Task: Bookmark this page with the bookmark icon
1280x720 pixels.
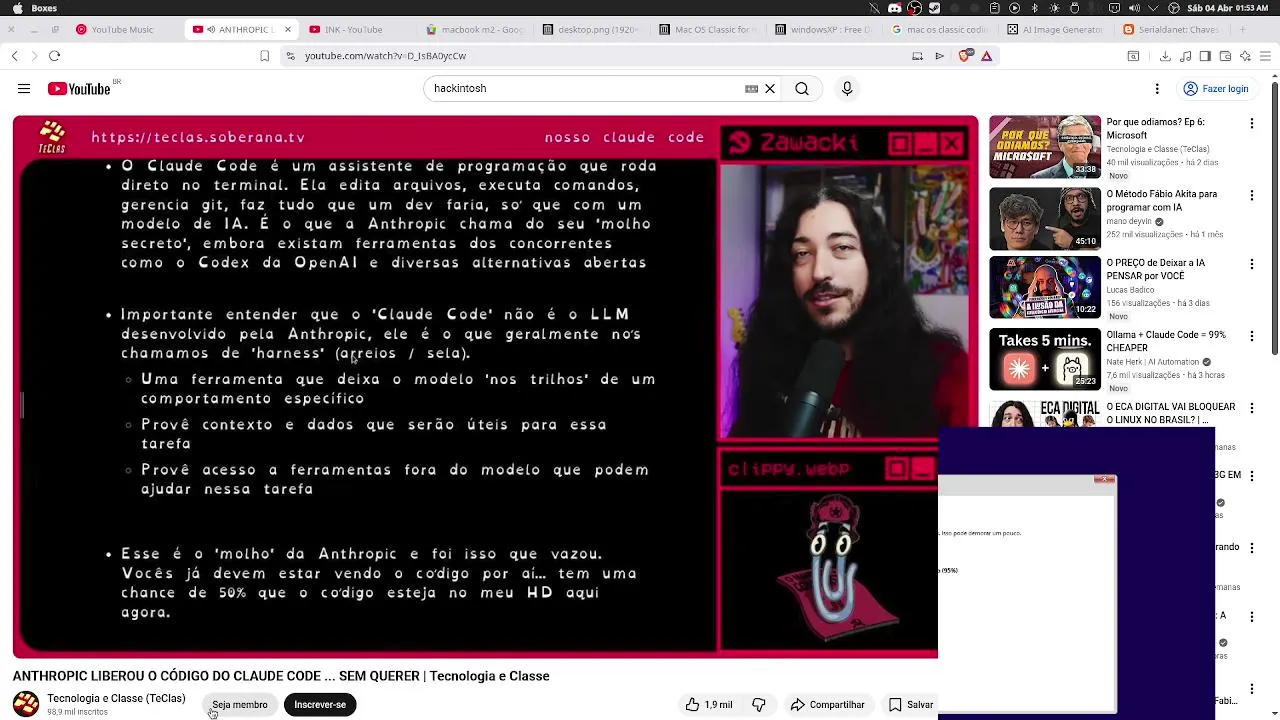Action: click(264, 56)
